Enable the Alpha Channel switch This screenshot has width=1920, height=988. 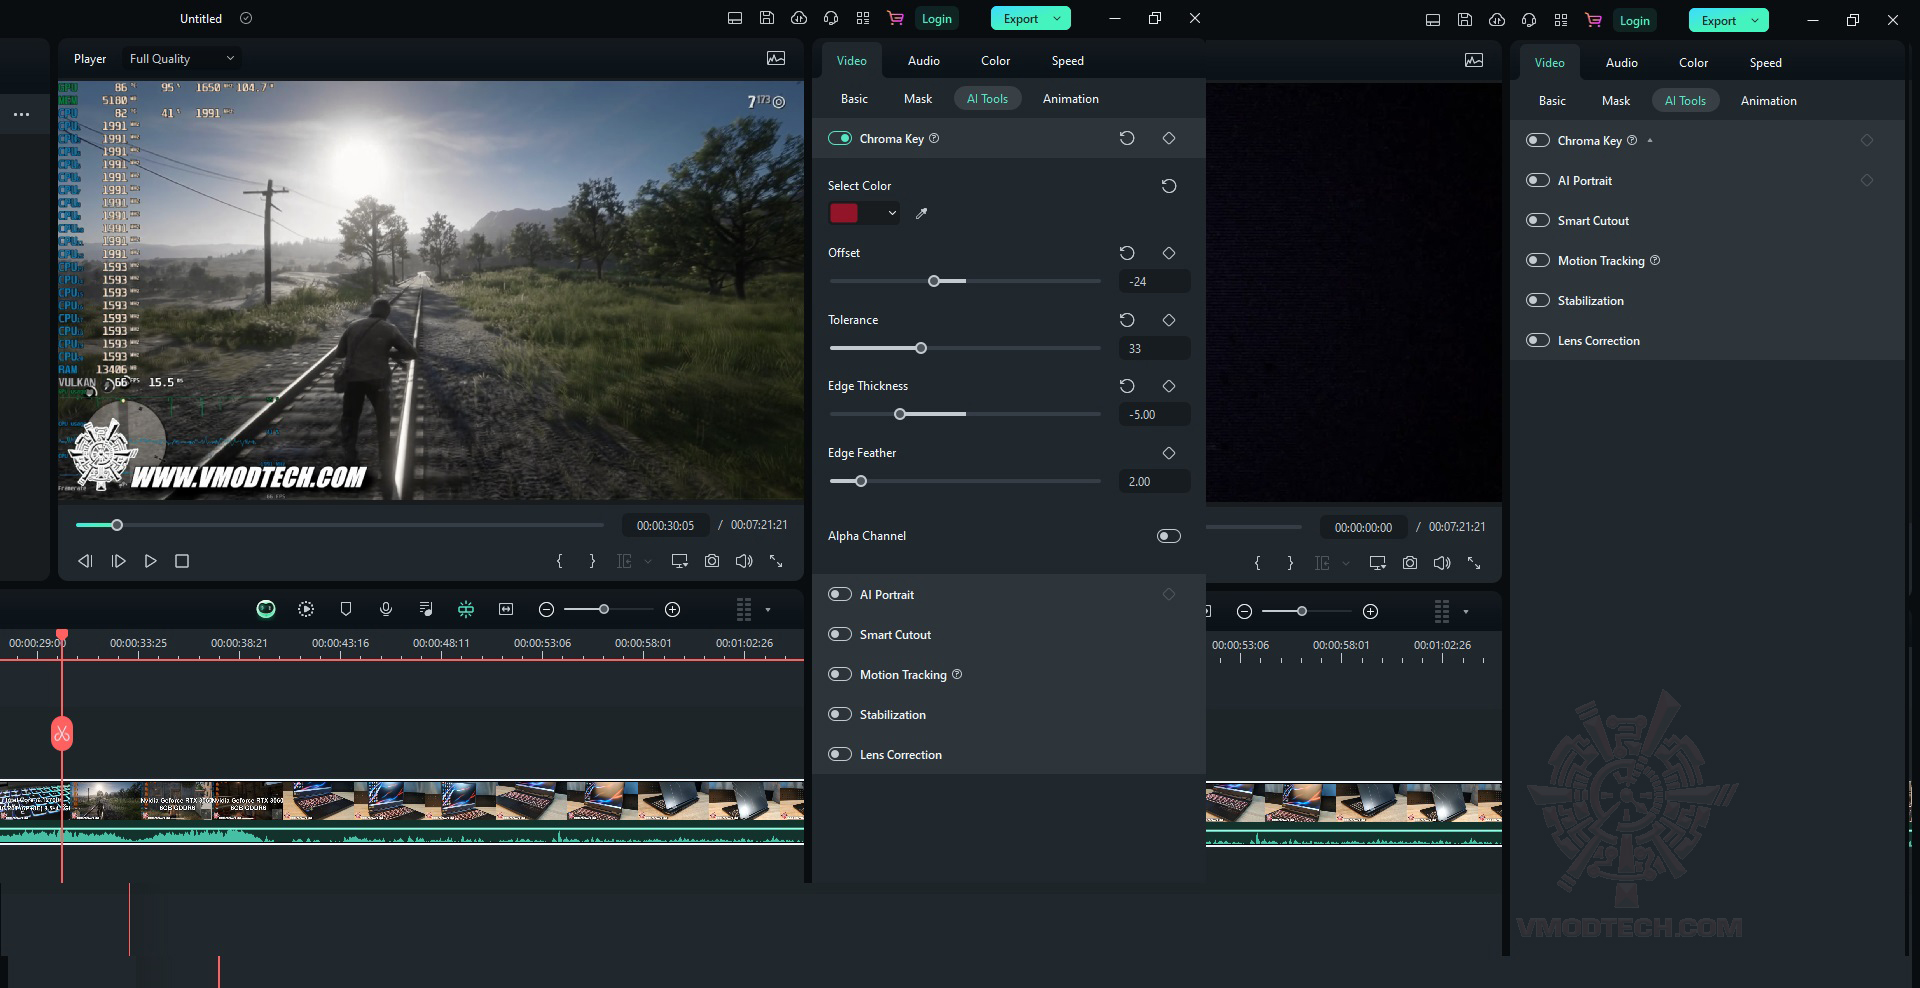(x=1169, y=536)
